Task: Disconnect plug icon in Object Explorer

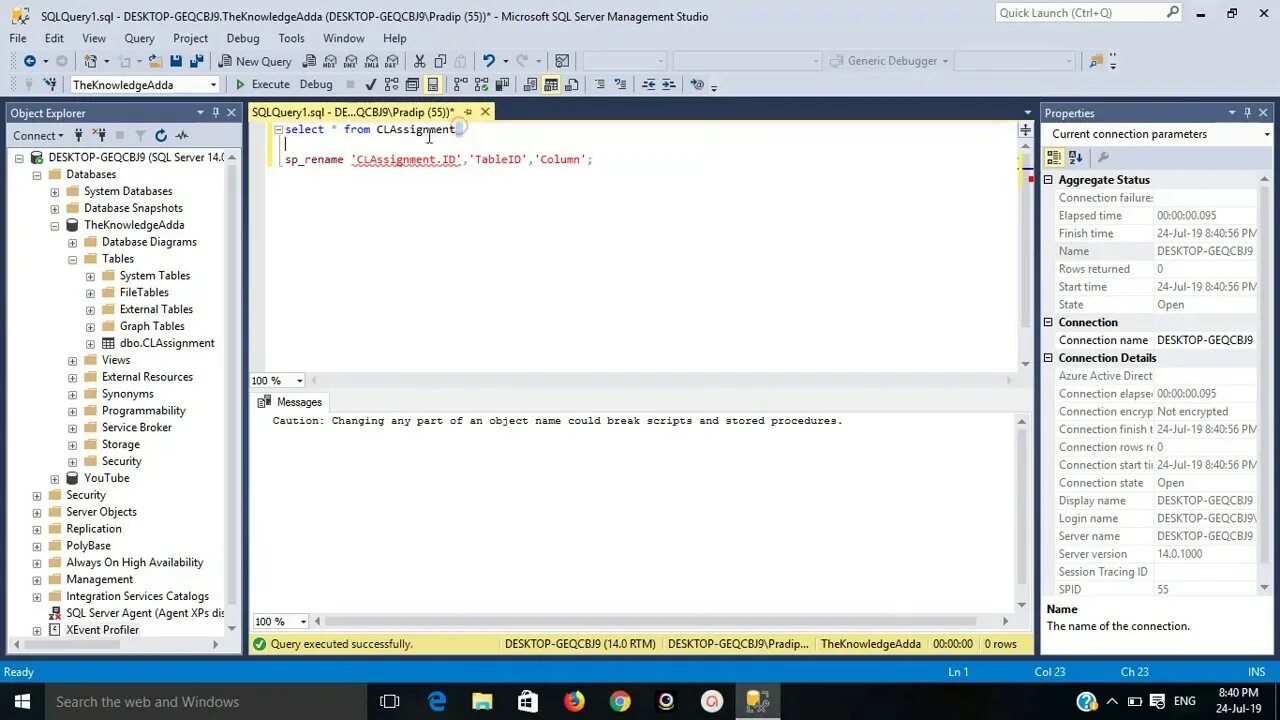Action: coord(100,135)
